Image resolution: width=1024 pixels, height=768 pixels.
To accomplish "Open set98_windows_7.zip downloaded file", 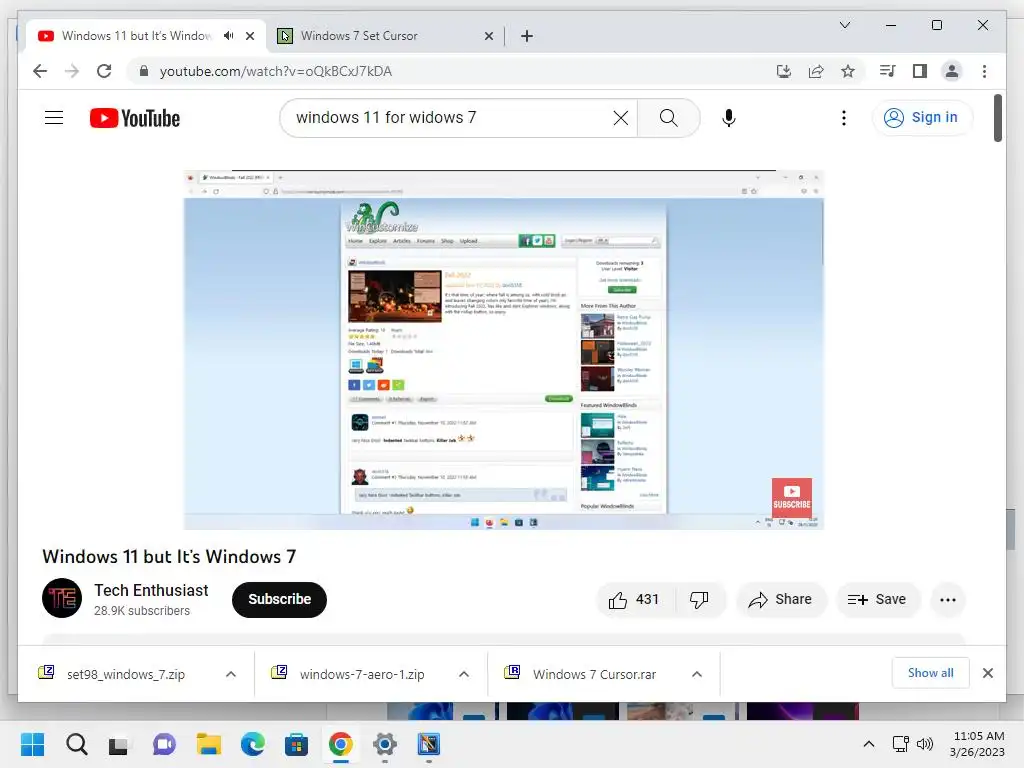I will pyautogui.click(x=125, y=674).
